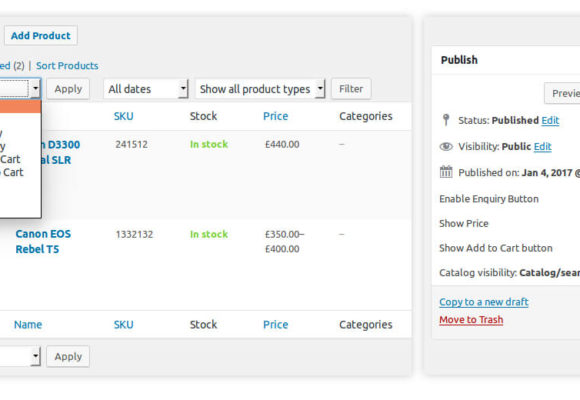Click Copy to a new draft
Viewport: 580px width, 400px height.
[484, 302]
